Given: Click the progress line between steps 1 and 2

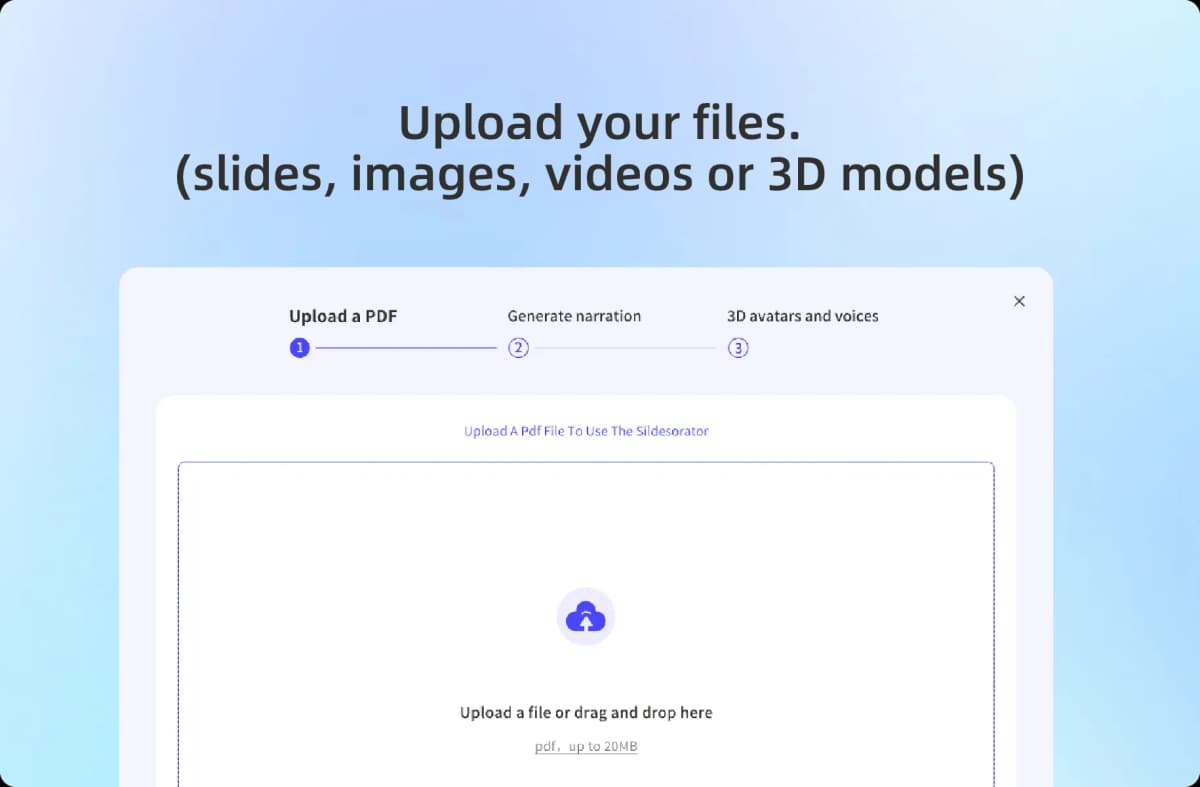Looking at the screenshot, I should [410, 347].
